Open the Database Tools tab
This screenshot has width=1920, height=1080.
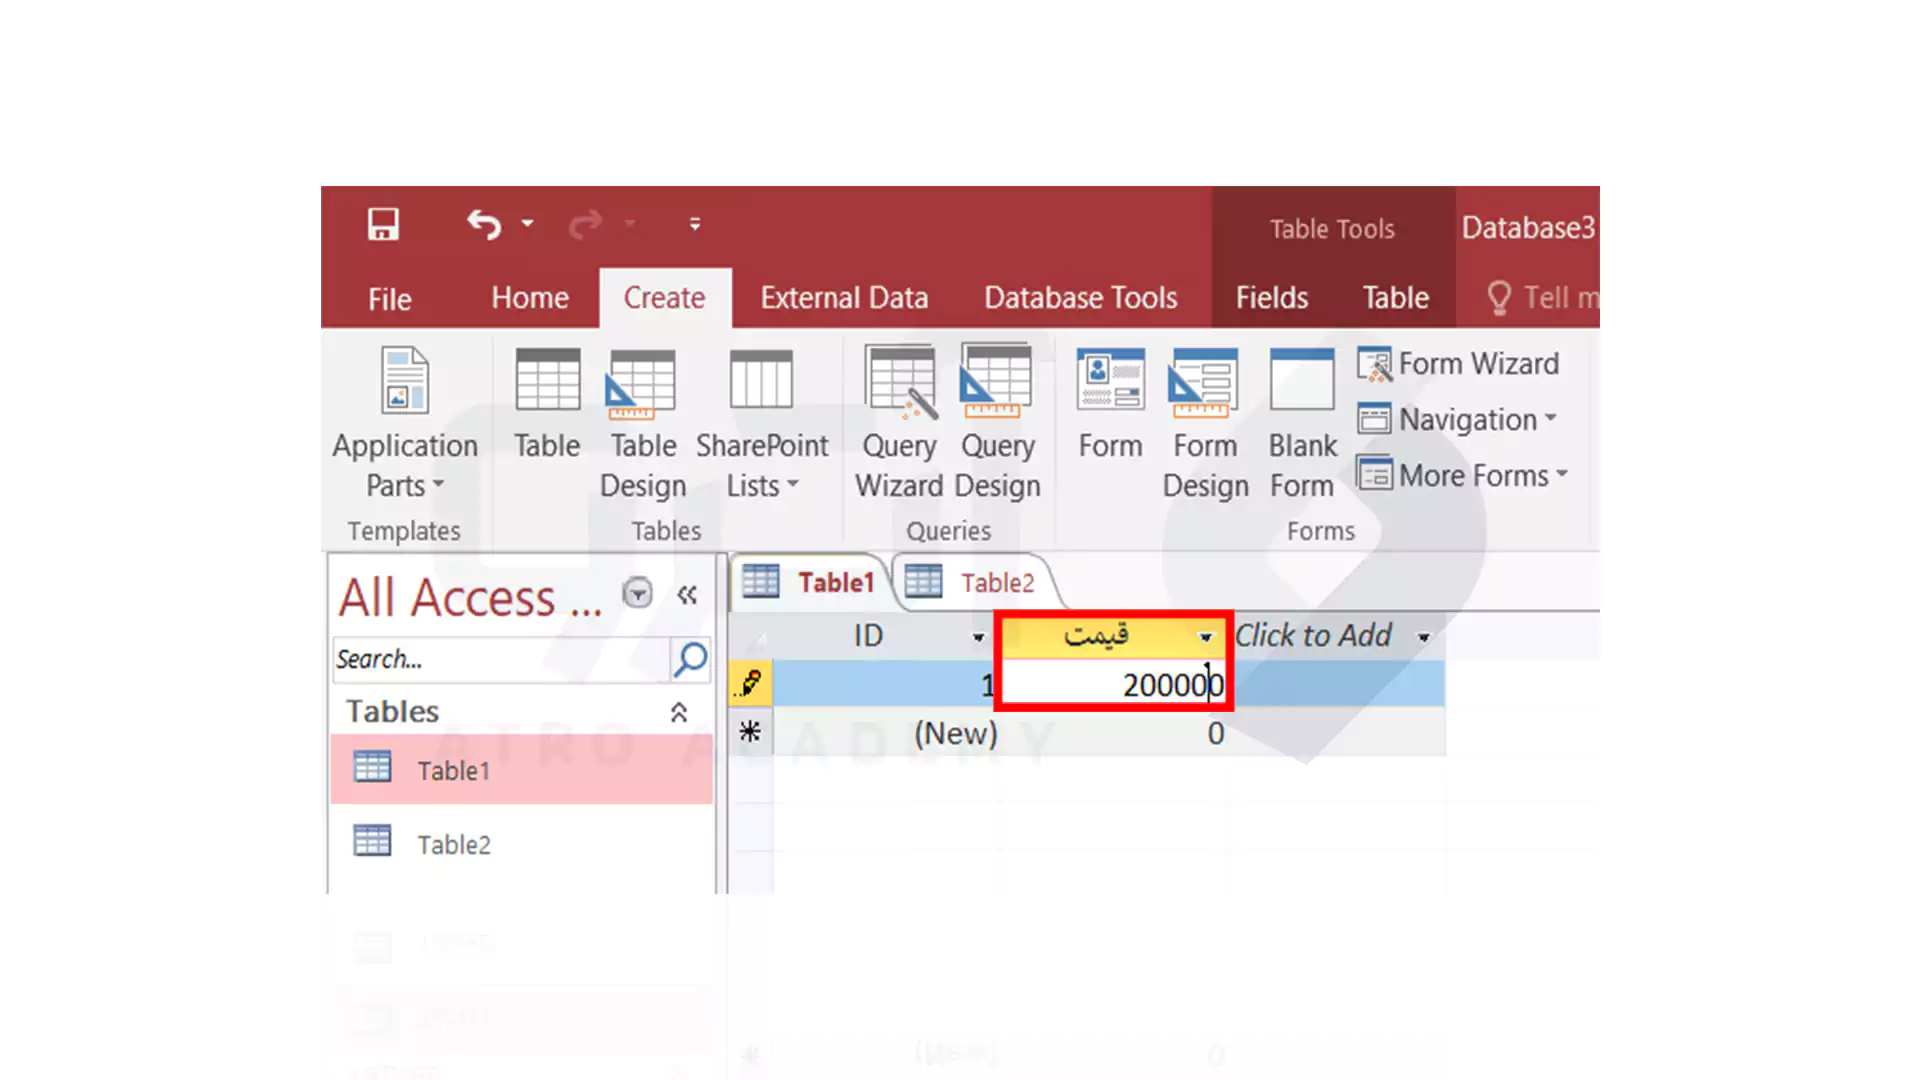point(1080,298)
